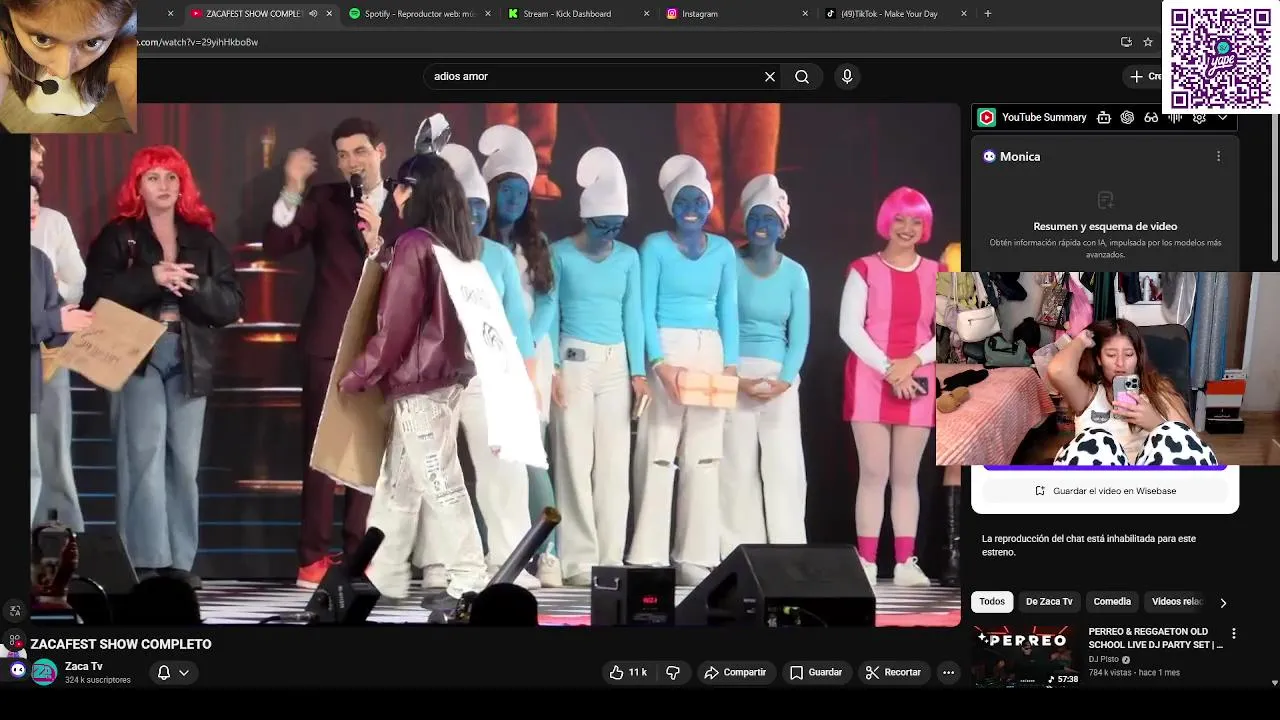Open Monica panel three-dot menu

1218,156
